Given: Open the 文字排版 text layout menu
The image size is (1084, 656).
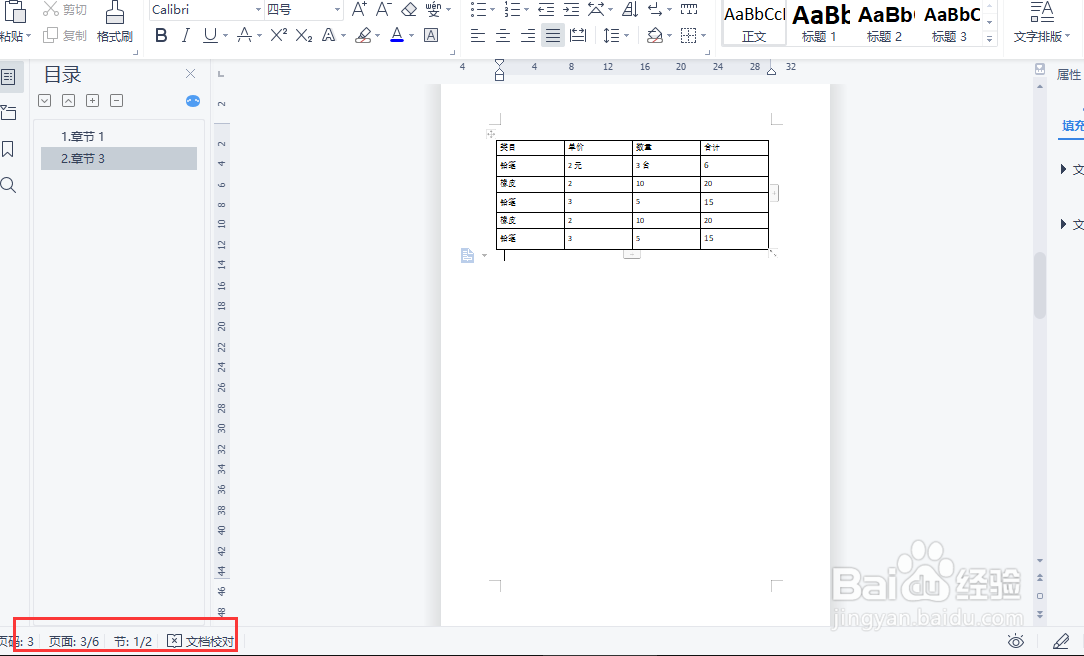Looking at the screenshot, I should tap(1041, 23).
